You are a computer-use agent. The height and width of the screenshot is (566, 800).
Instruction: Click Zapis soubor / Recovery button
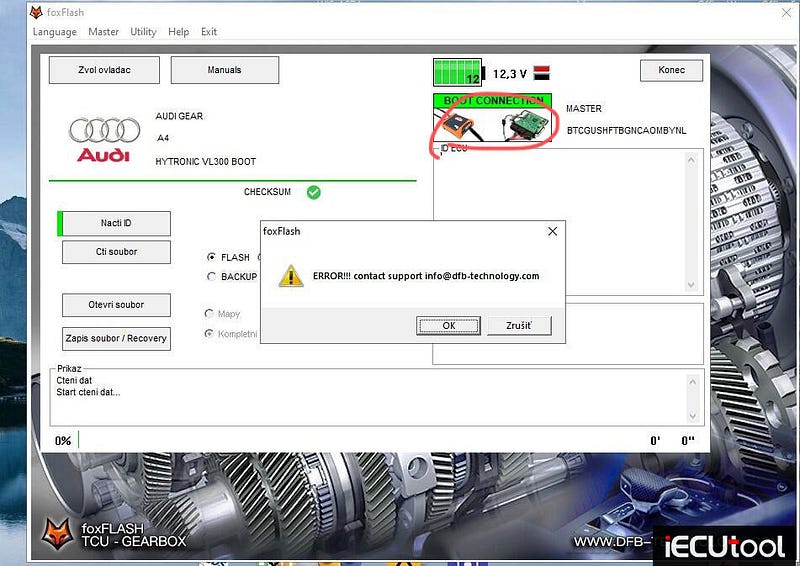click(x=116, y=338)
